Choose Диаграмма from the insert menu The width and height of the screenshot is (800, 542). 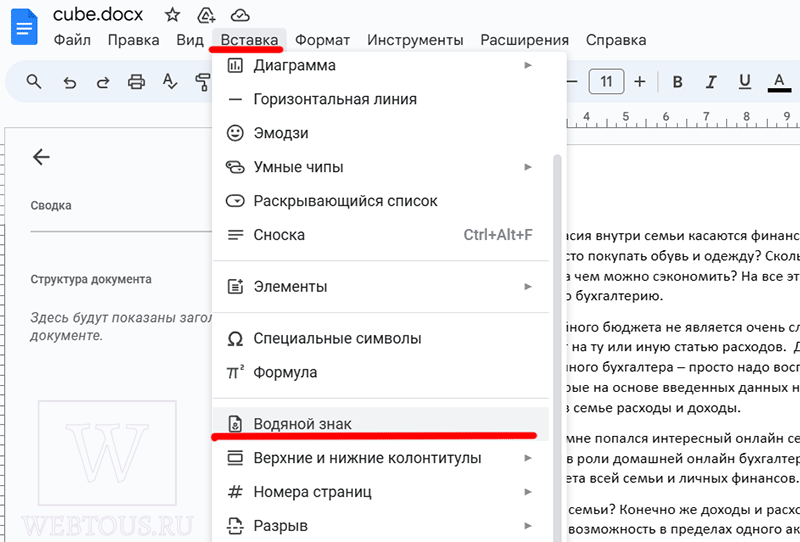pos(381,65)
